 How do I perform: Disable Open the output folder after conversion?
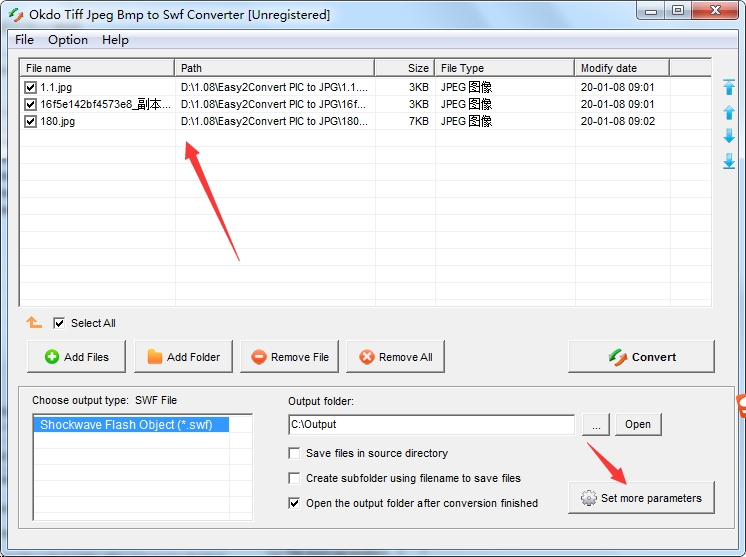pyautogui.click(x=294, y=503)
